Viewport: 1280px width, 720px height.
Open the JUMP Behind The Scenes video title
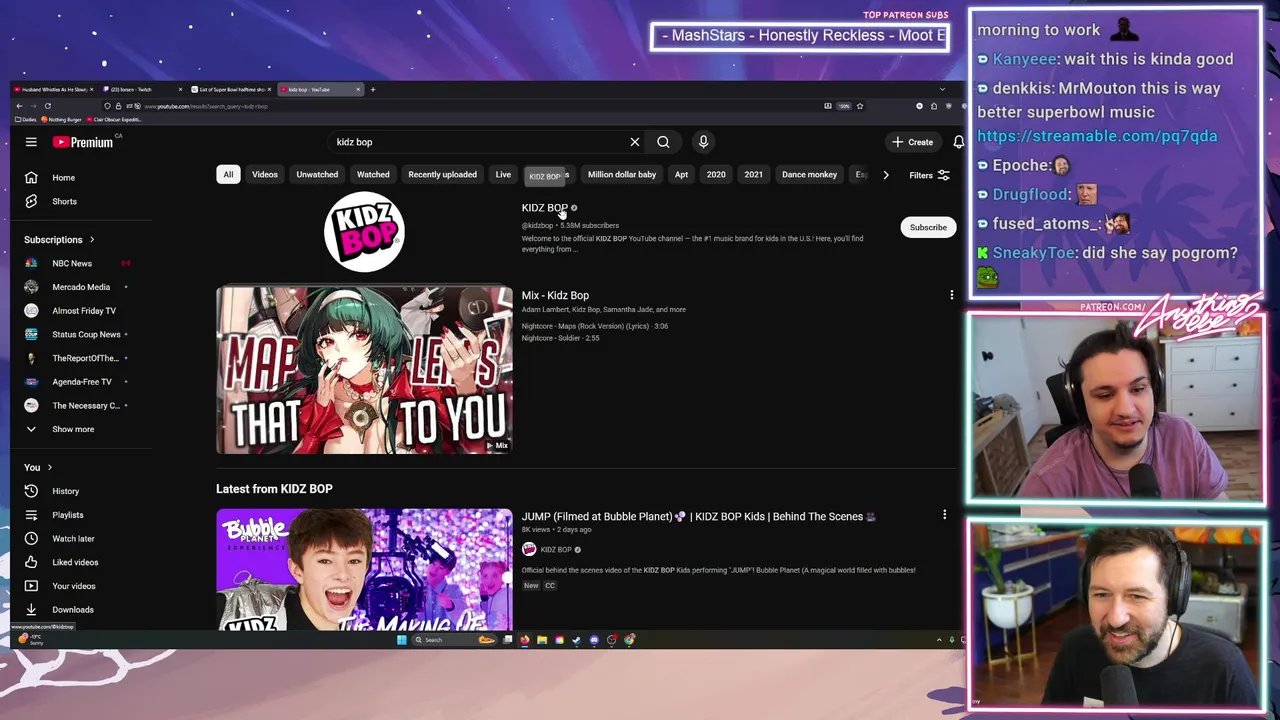698,516
